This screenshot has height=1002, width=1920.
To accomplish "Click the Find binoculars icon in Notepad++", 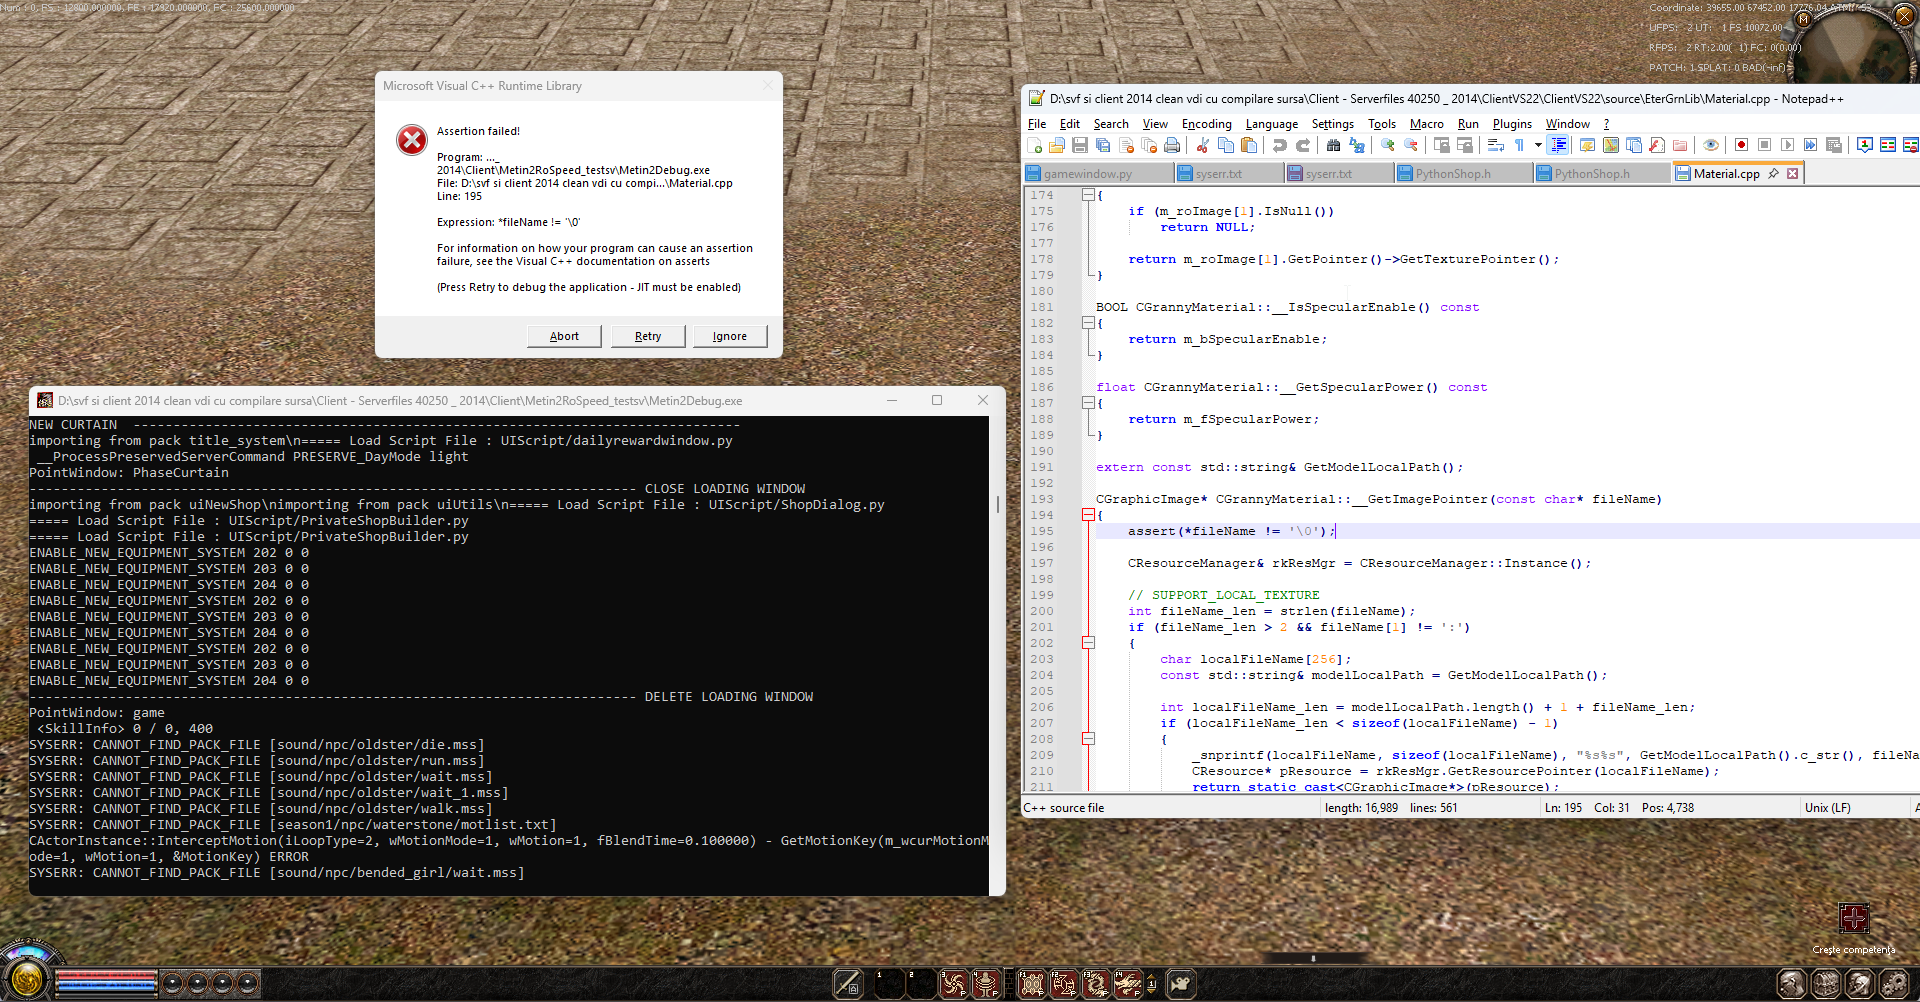I will 1333,145.
